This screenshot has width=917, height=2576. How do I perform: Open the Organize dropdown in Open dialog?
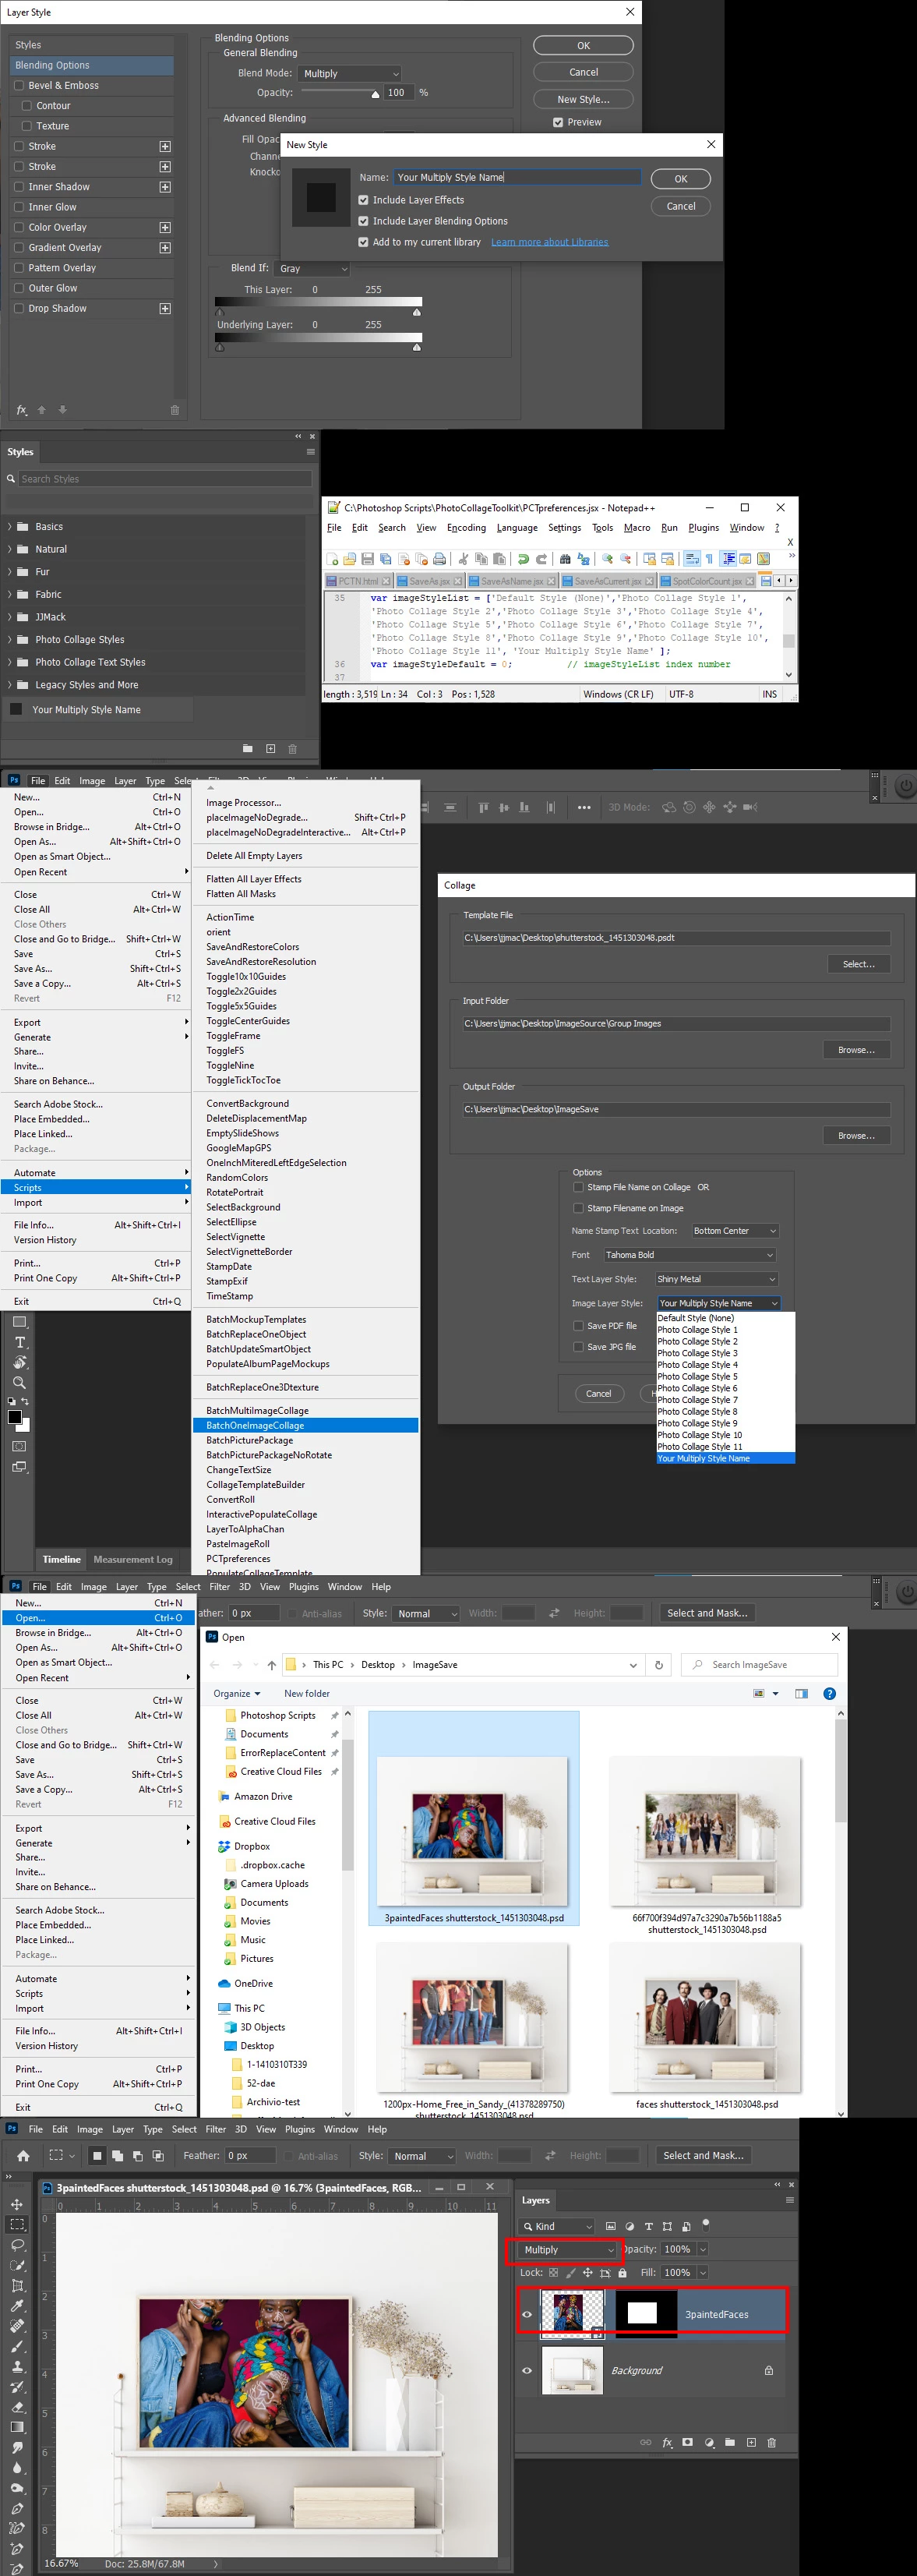[237, 1693]
